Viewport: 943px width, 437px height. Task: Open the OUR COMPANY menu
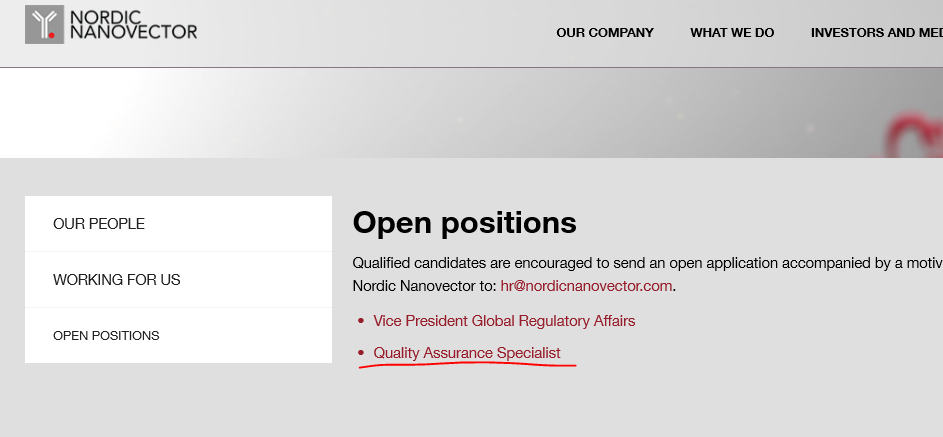click(x=605, y=33)
